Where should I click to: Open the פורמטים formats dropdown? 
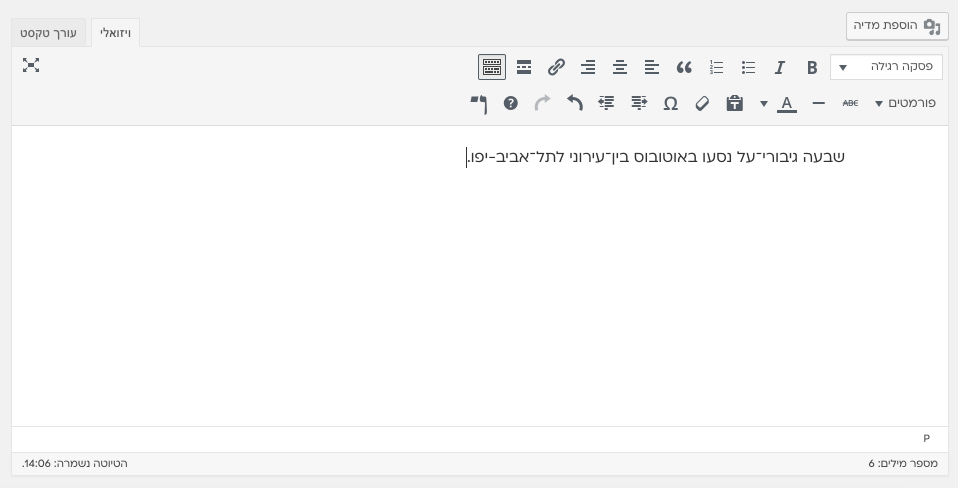tap(905, 103)
